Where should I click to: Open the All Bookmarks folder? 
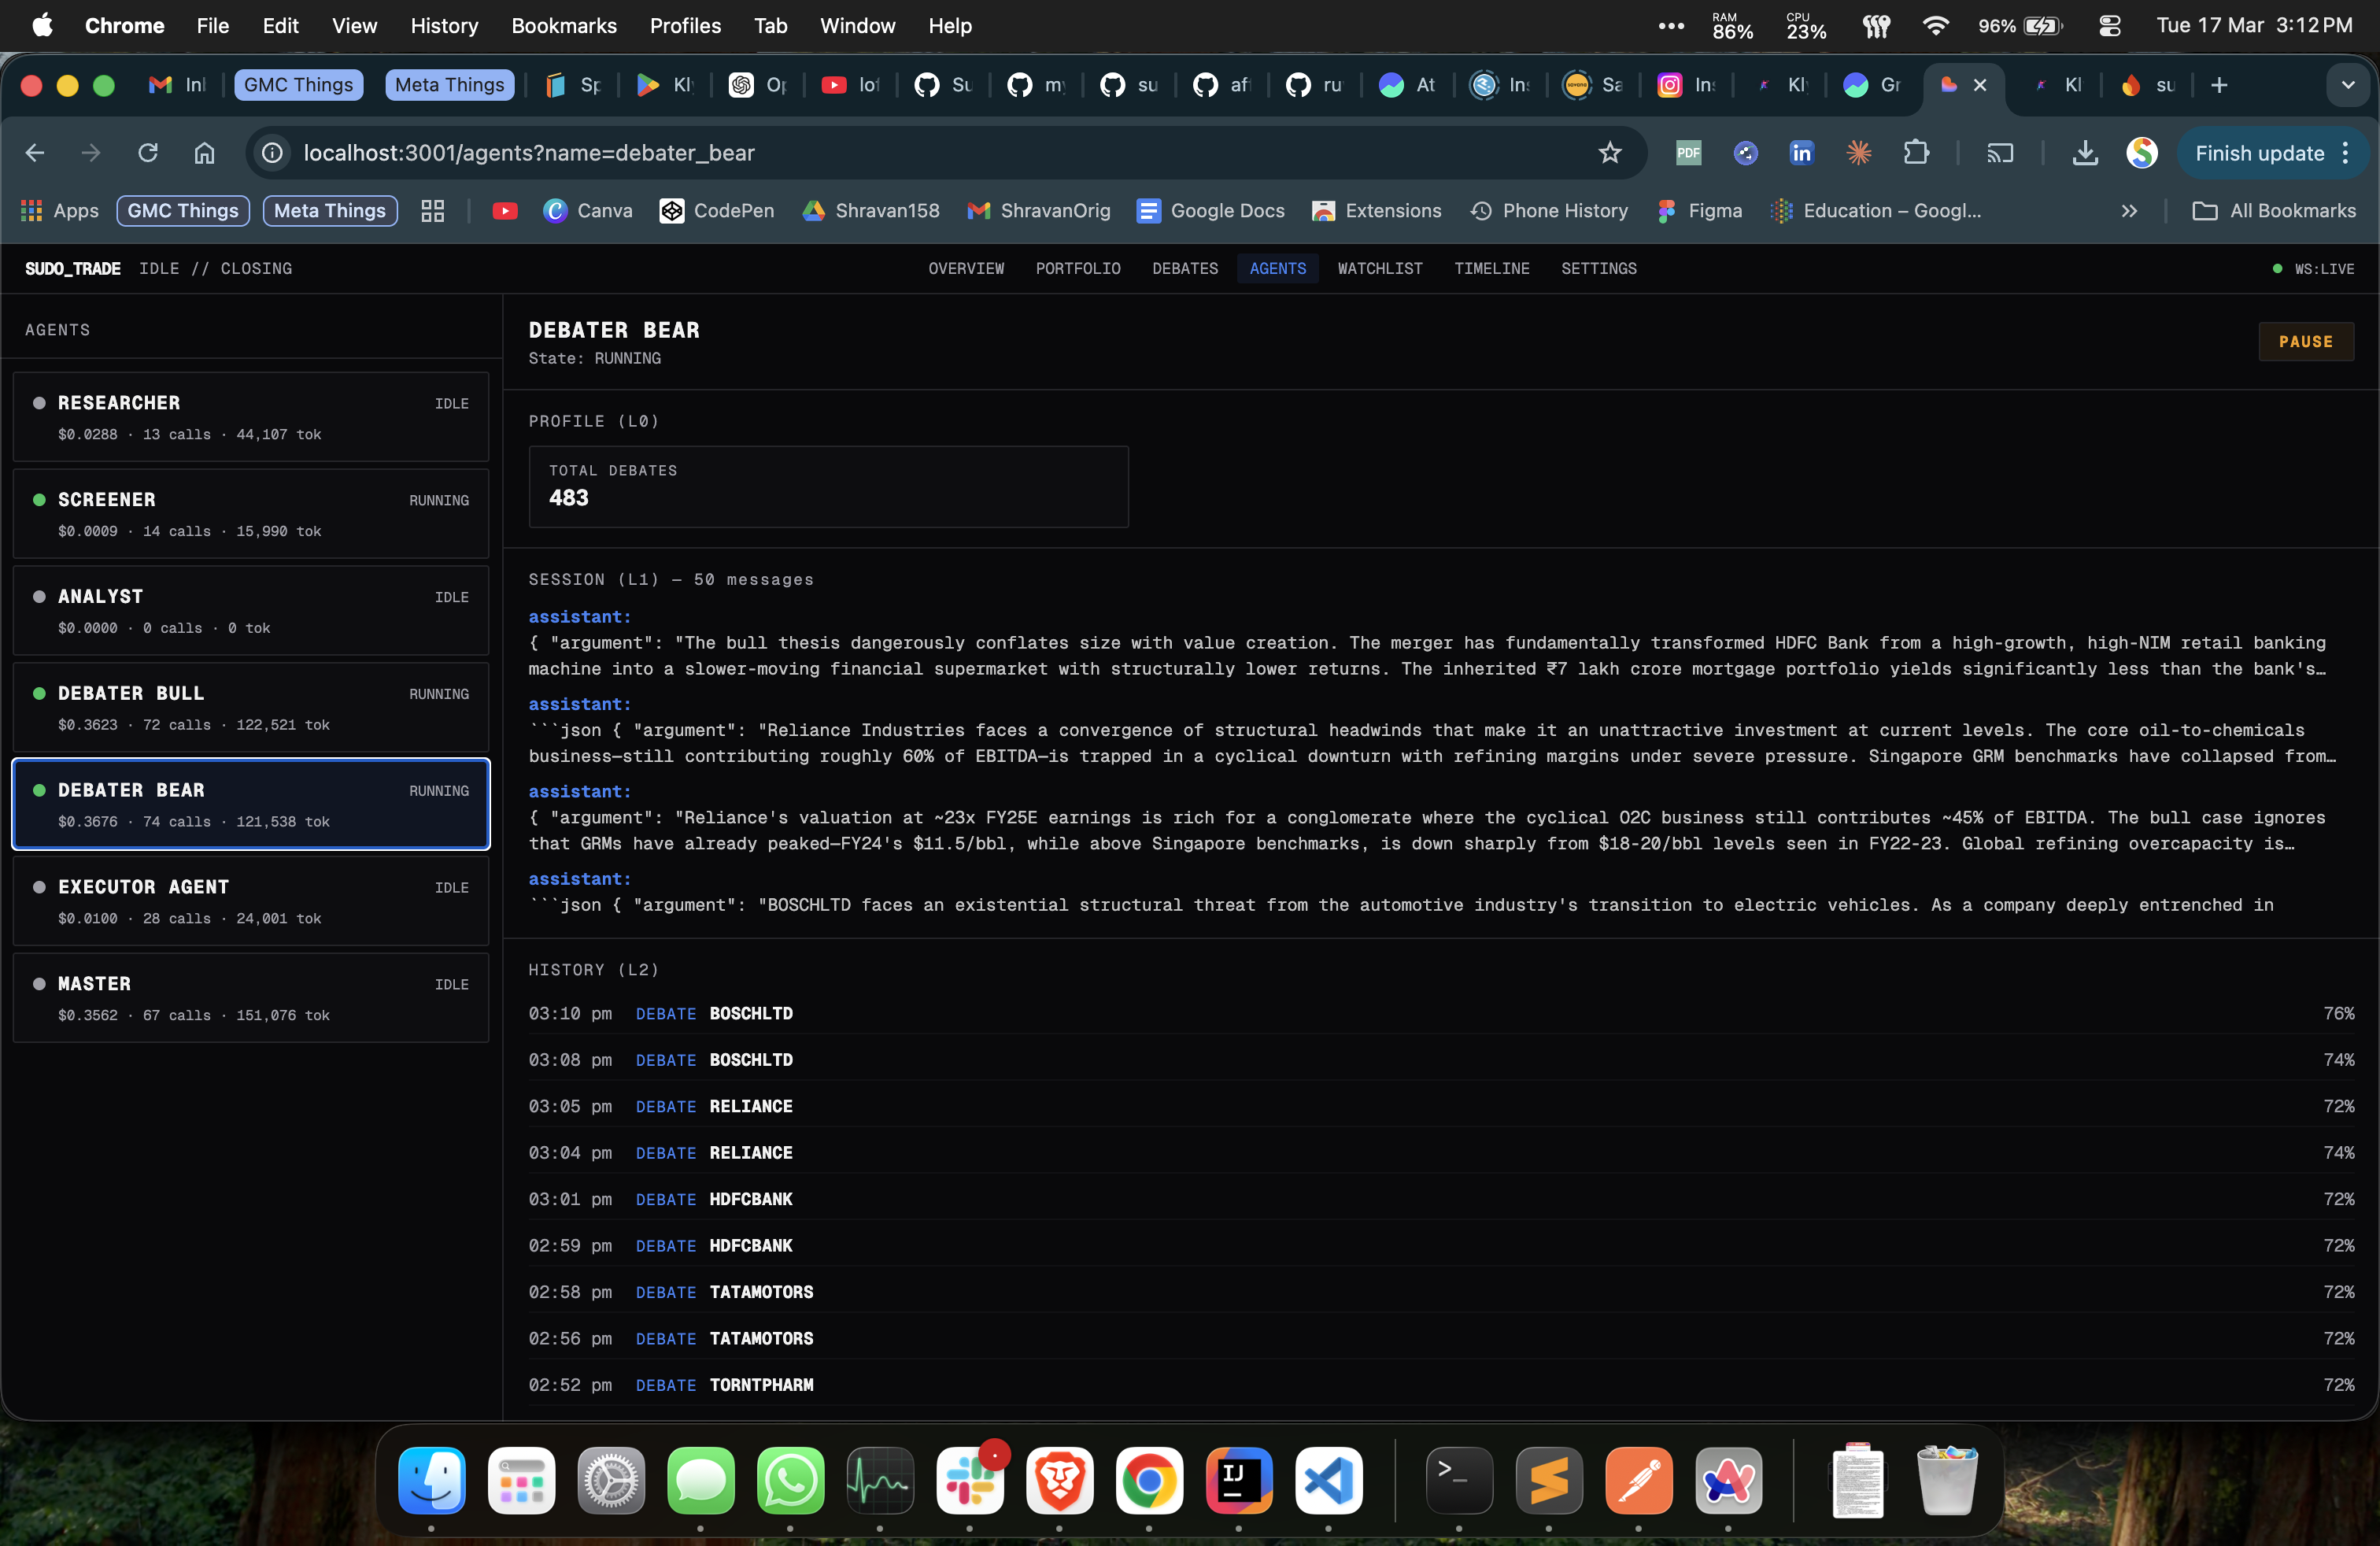click(x=2274, y=210)
